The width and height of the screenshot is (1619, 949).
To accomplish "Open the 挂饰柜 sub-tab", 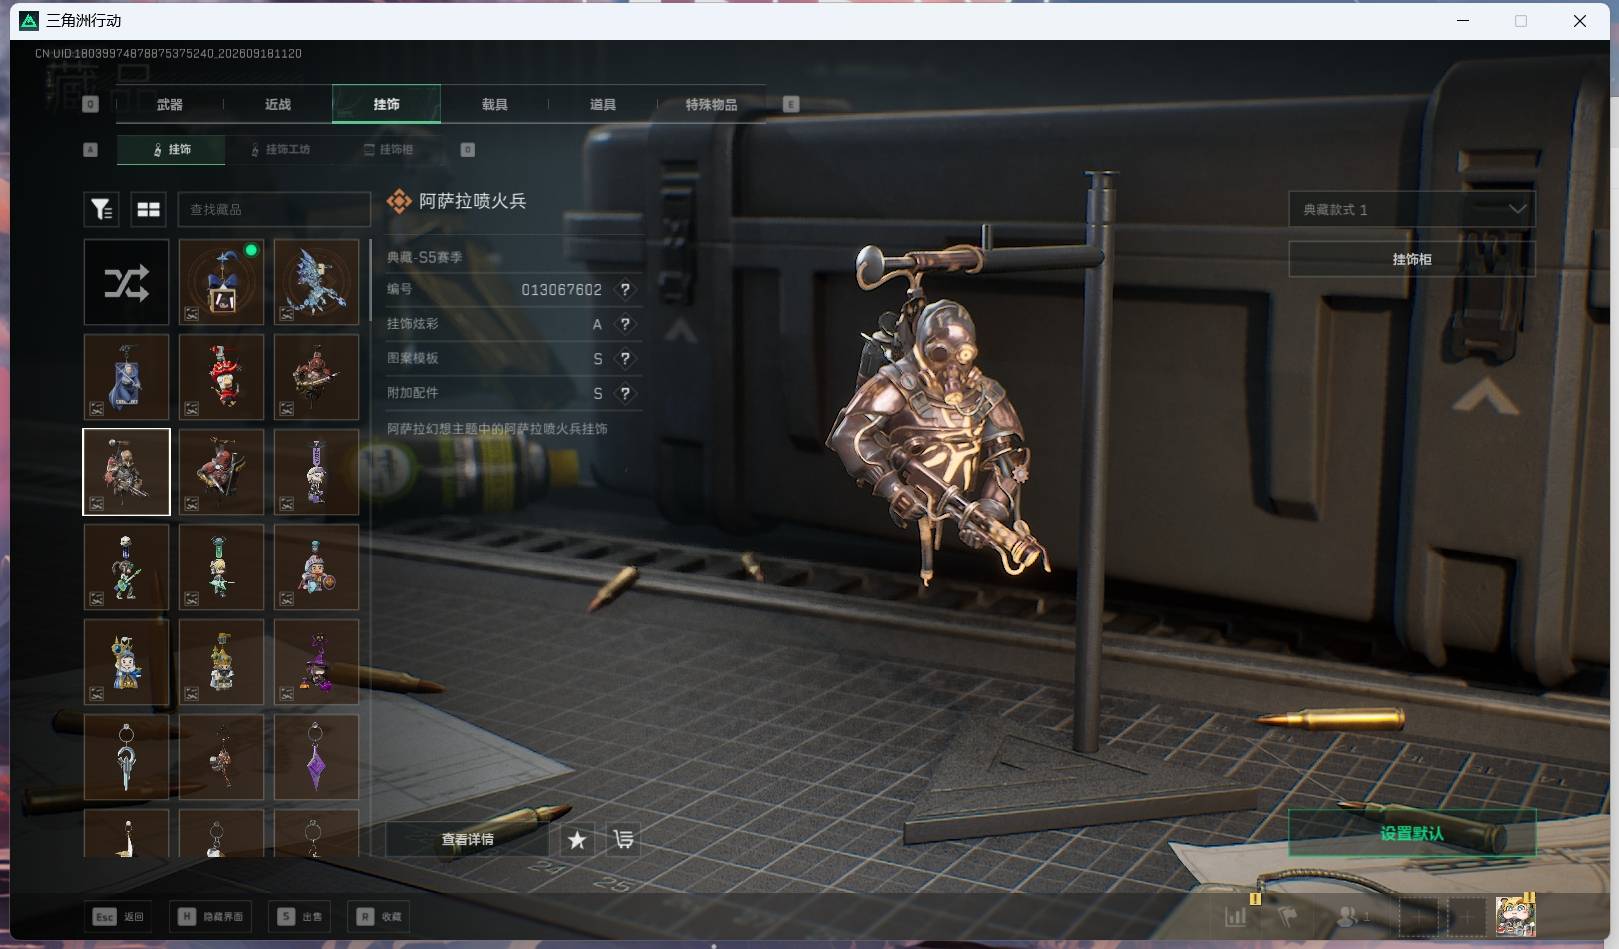I will 388,149.
